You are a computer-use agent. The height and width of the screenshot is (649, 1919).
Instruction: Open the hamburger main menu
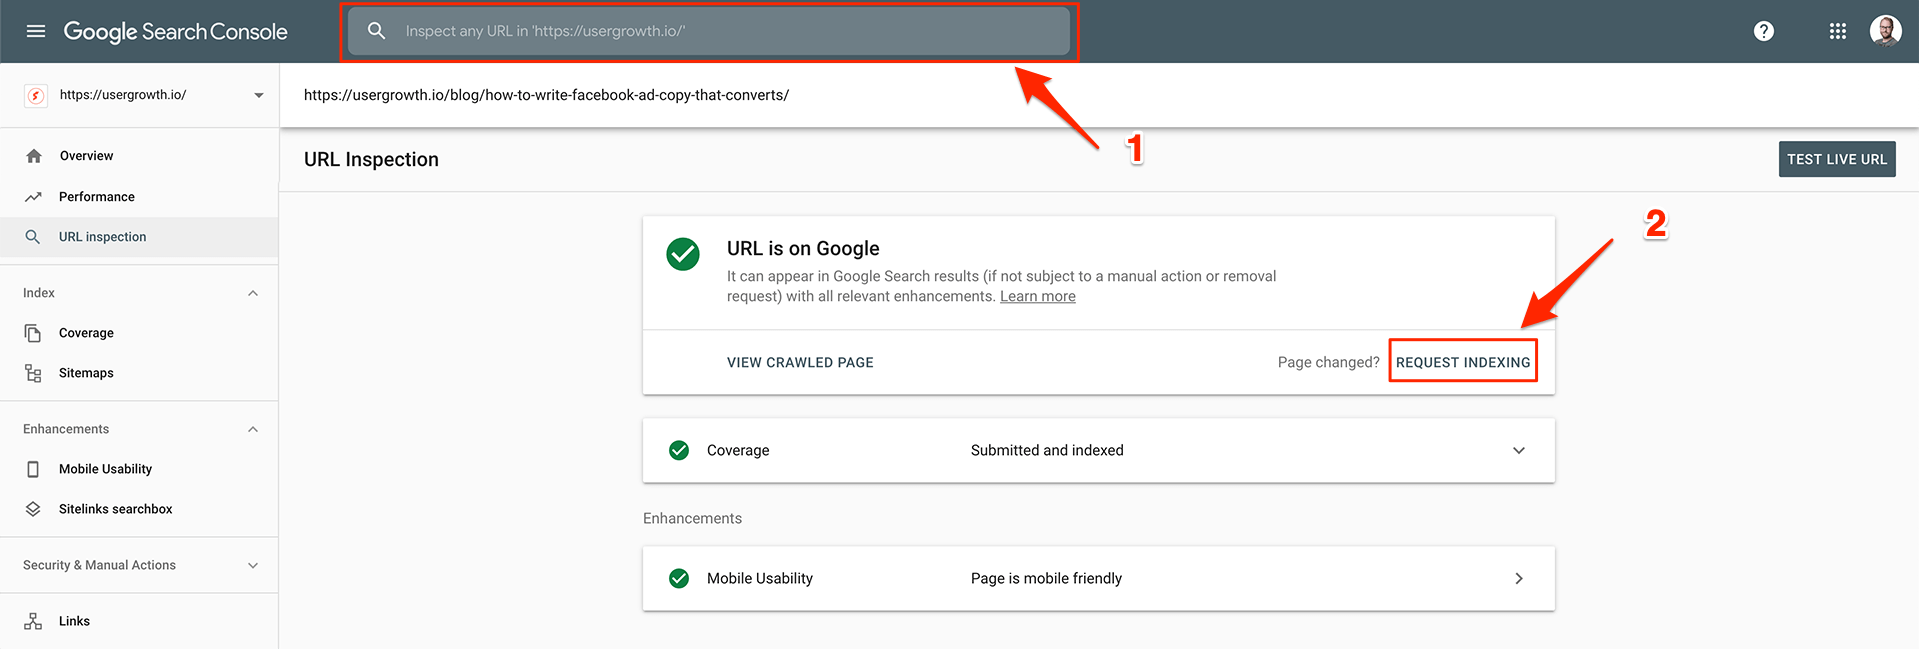[36, 31]
